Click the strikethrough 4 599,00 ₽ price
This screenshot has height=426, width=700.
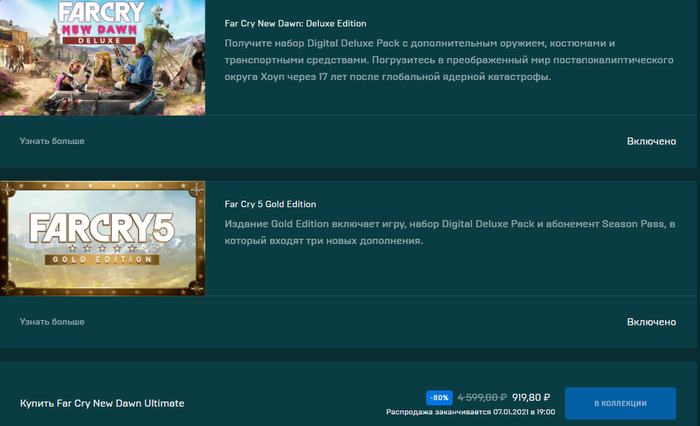482,397
